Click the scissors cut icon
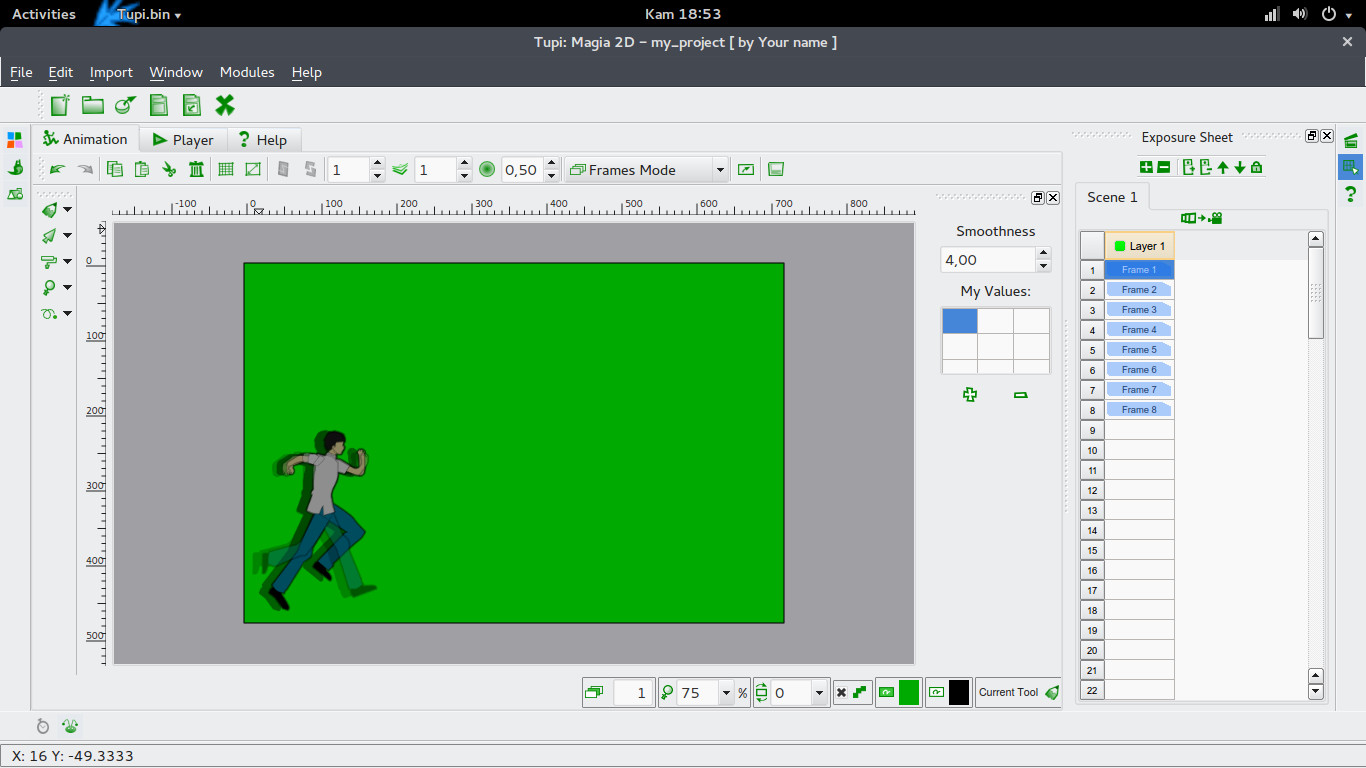 pyautogui.click(x=169, y=170)
